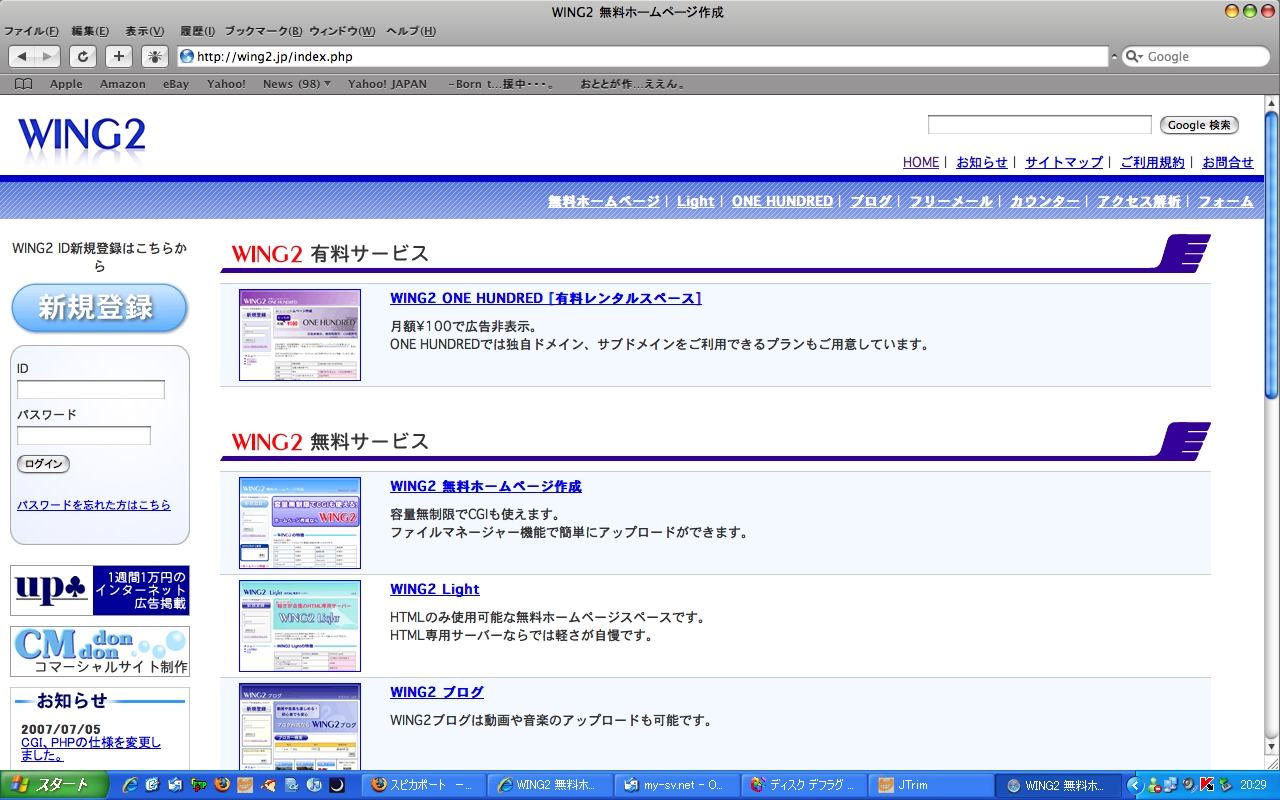Click the HOME link

pyautogui.click(x=921, y=162)
